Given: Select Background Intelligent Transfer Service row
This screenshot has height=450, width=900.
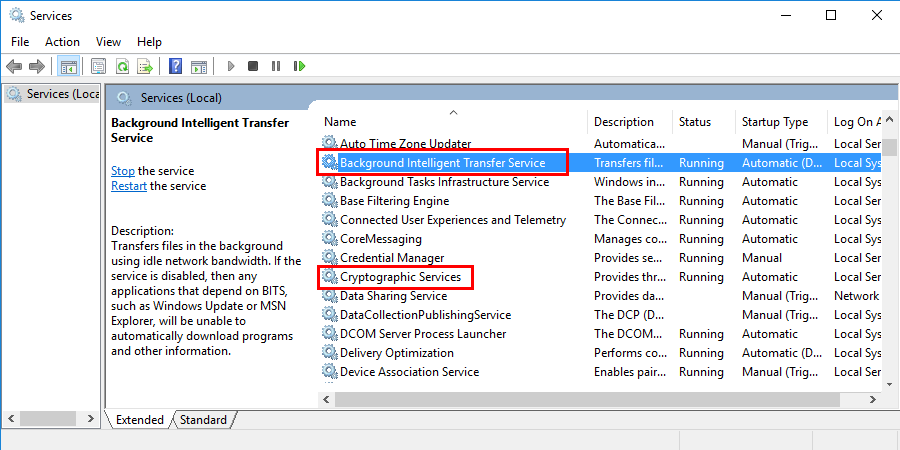Looking at the screenshot, I should 600,163.
